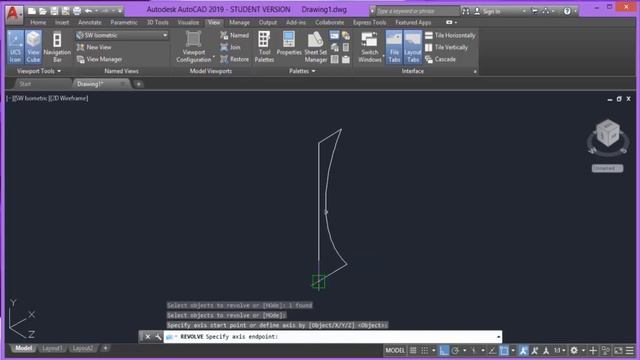Switch to the Insert ribbon tab

(62, 22)
